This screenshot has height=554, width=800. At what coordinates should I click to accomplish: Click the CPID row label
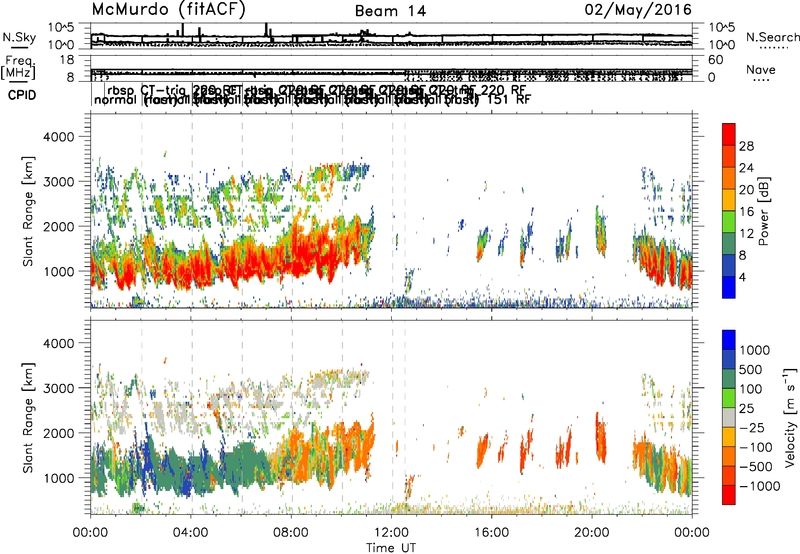tap(22, 95)
